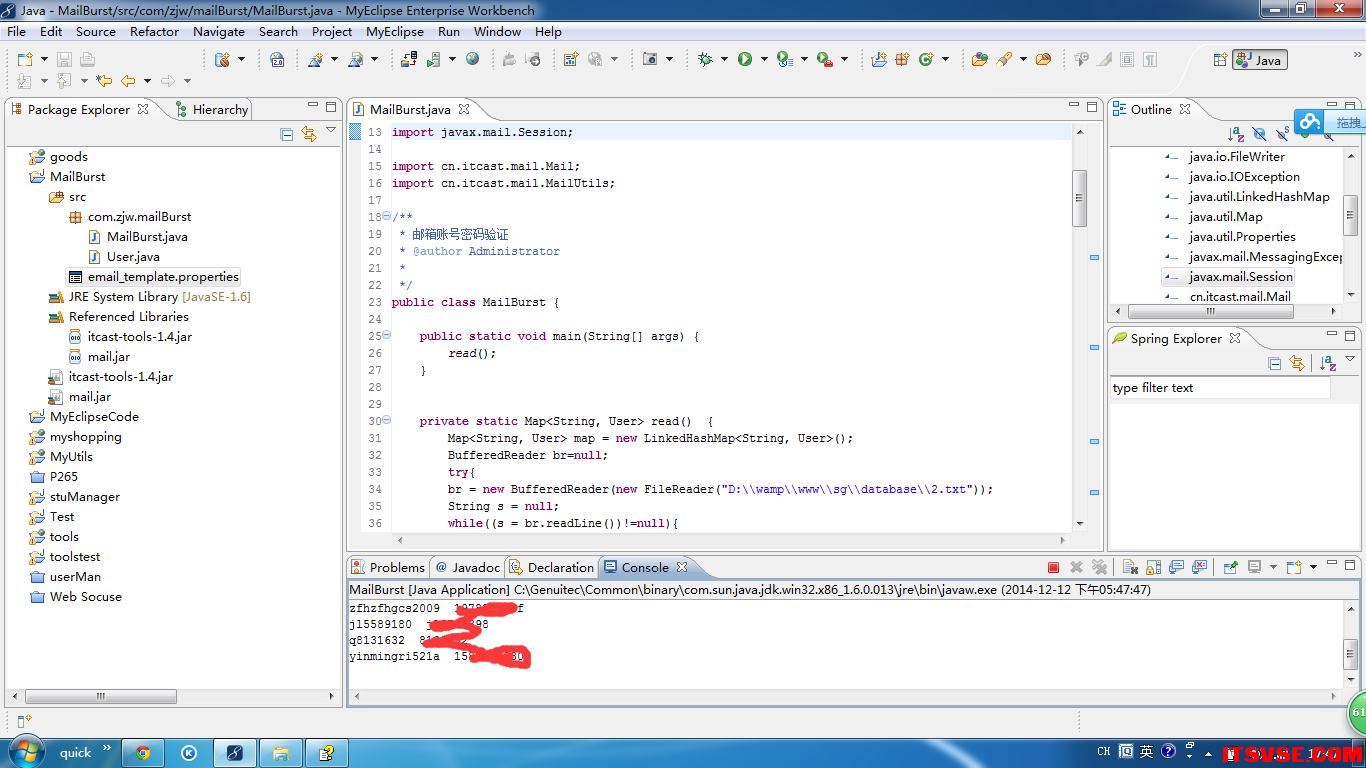
Task: Toggle Scroll Lock in the Console toolbar
Action: tap(1153, 567)
